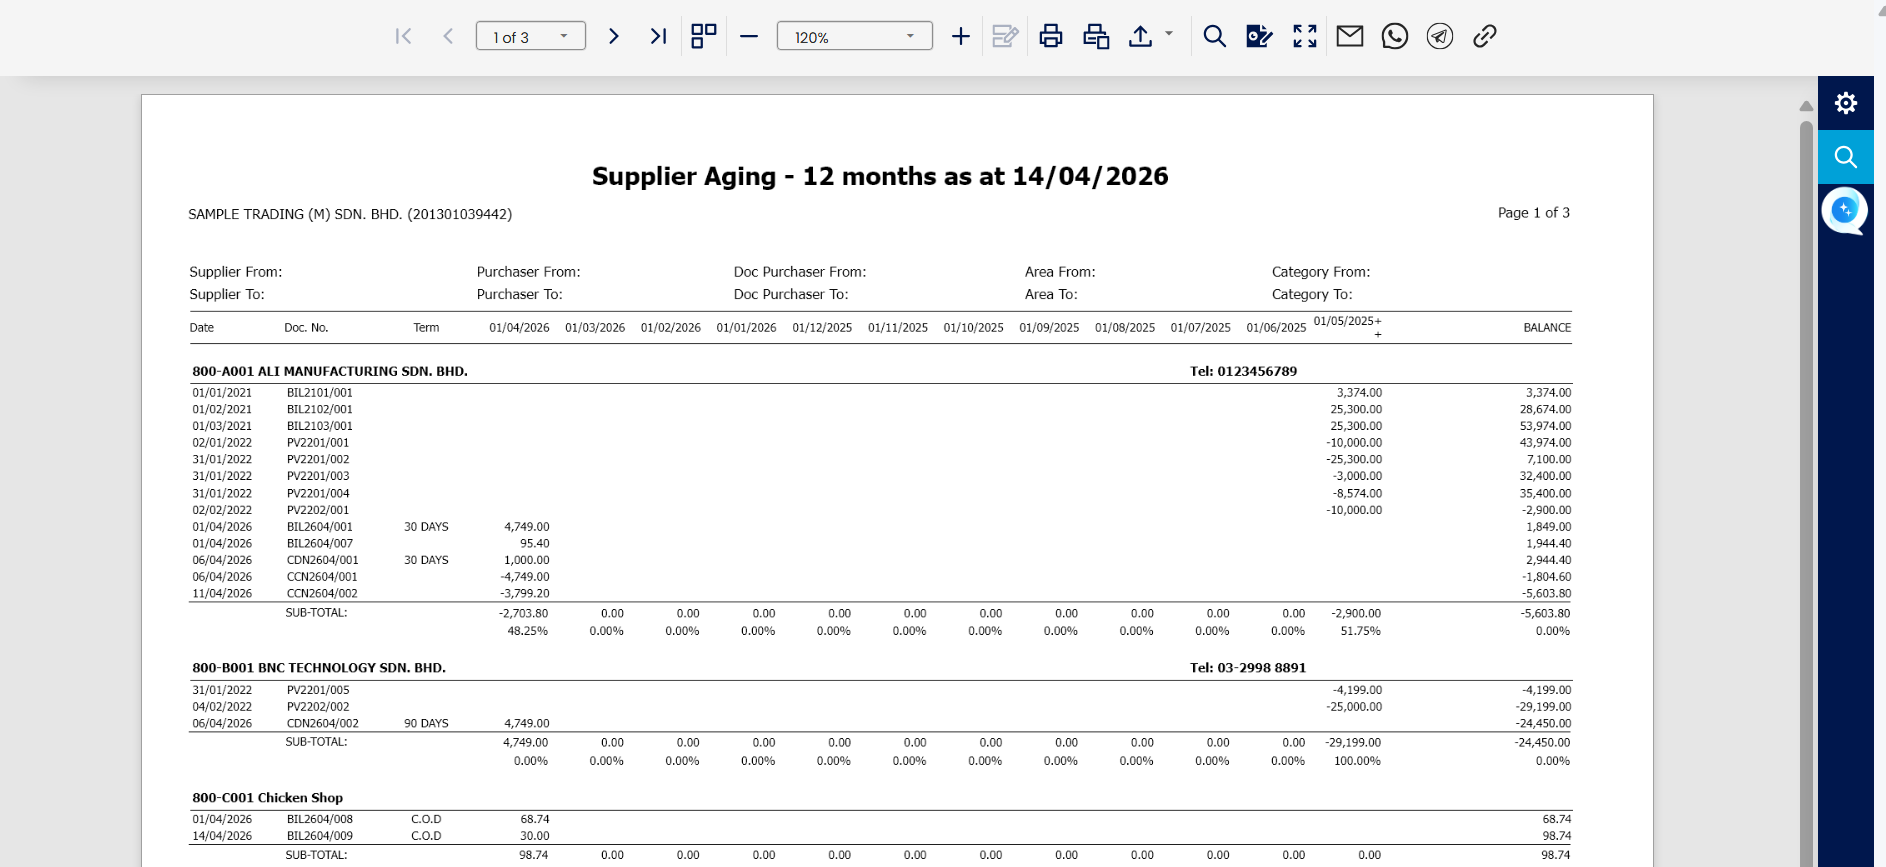Viewport: 1886px width, 867px height.
Task: Share report via WhatsApp
Action: pos(1394,37)
